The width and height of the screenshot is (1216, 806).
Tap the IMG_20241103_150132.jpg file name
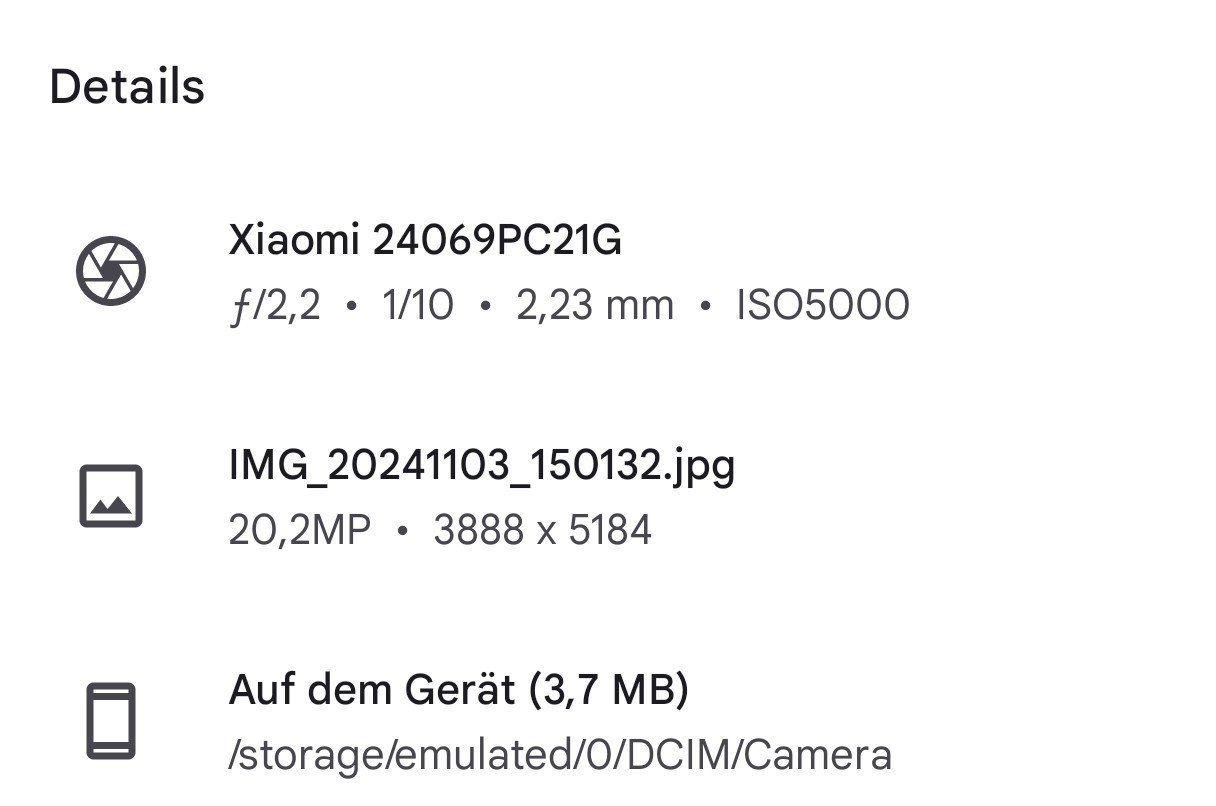482,466
